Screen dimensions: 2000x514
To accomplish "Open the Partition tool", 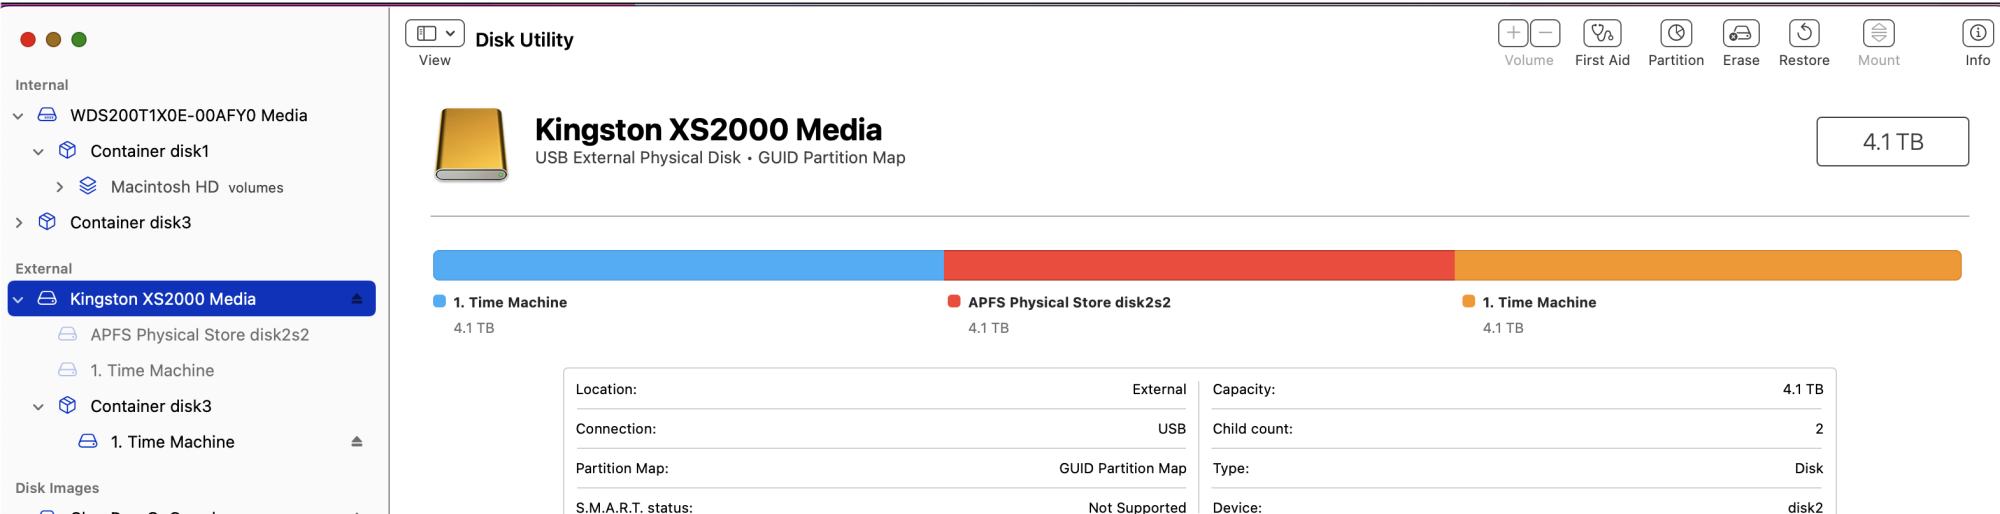I will pyautogui.click(x=1676, y=33).
